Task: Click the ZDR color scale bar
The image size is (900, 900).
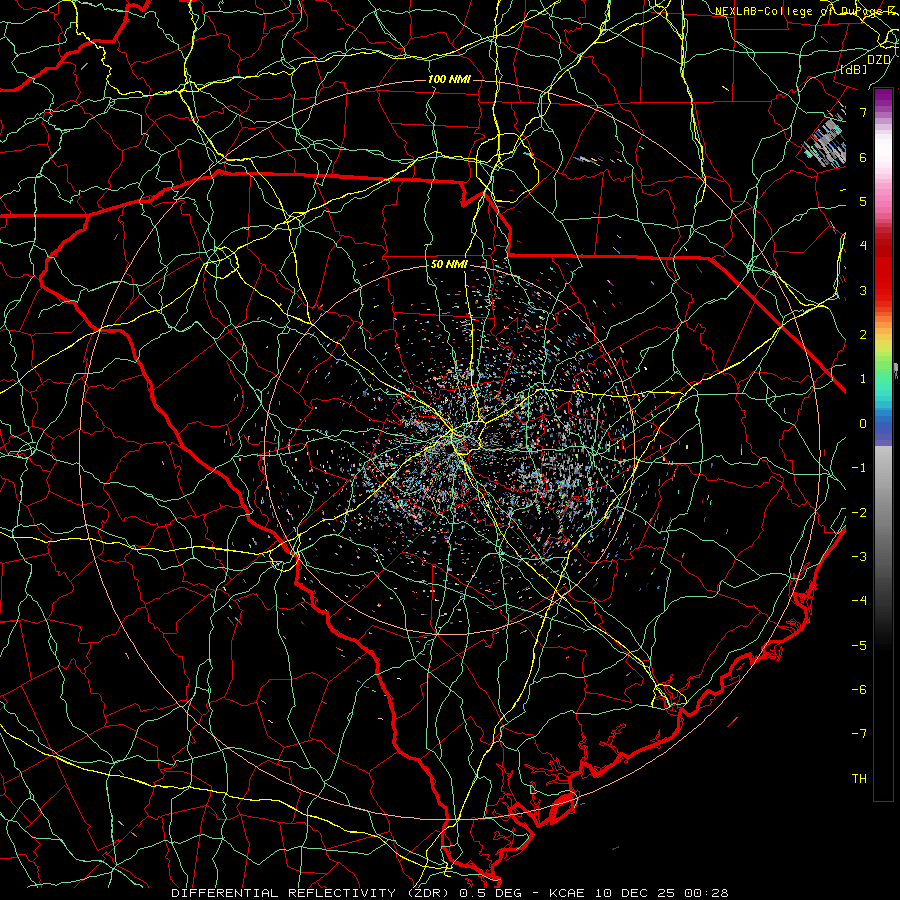Action: pos(883,445)
